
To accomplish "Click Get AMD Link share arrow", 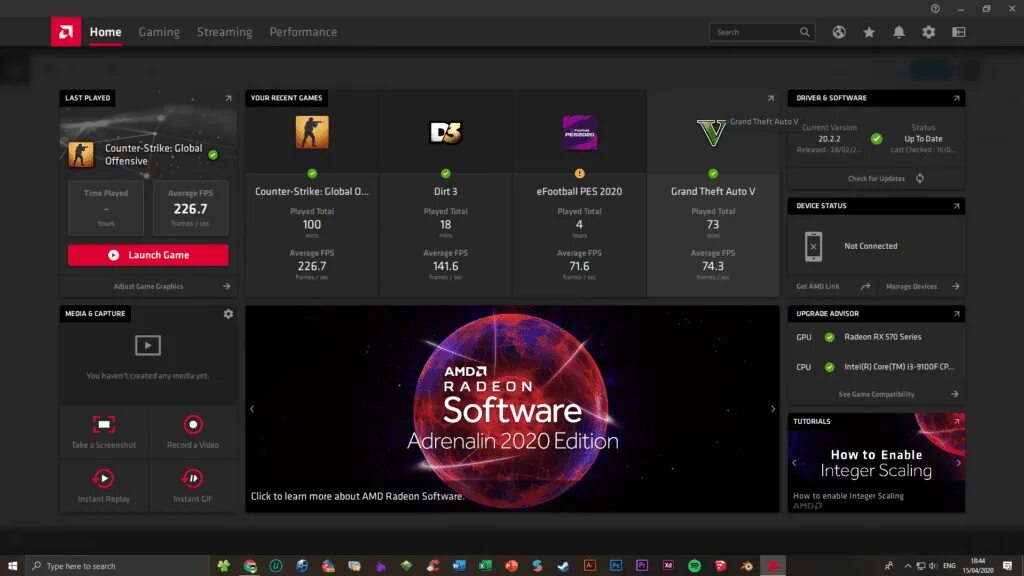I will (865, 287).
